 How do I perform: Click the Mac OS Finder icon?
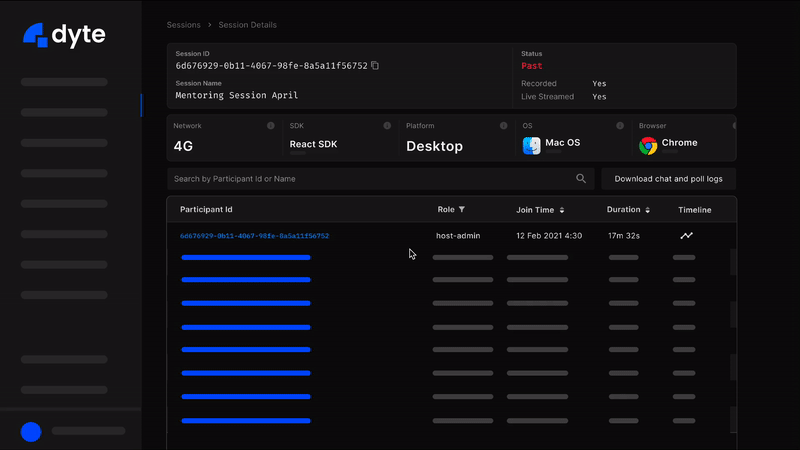[532, 145]
